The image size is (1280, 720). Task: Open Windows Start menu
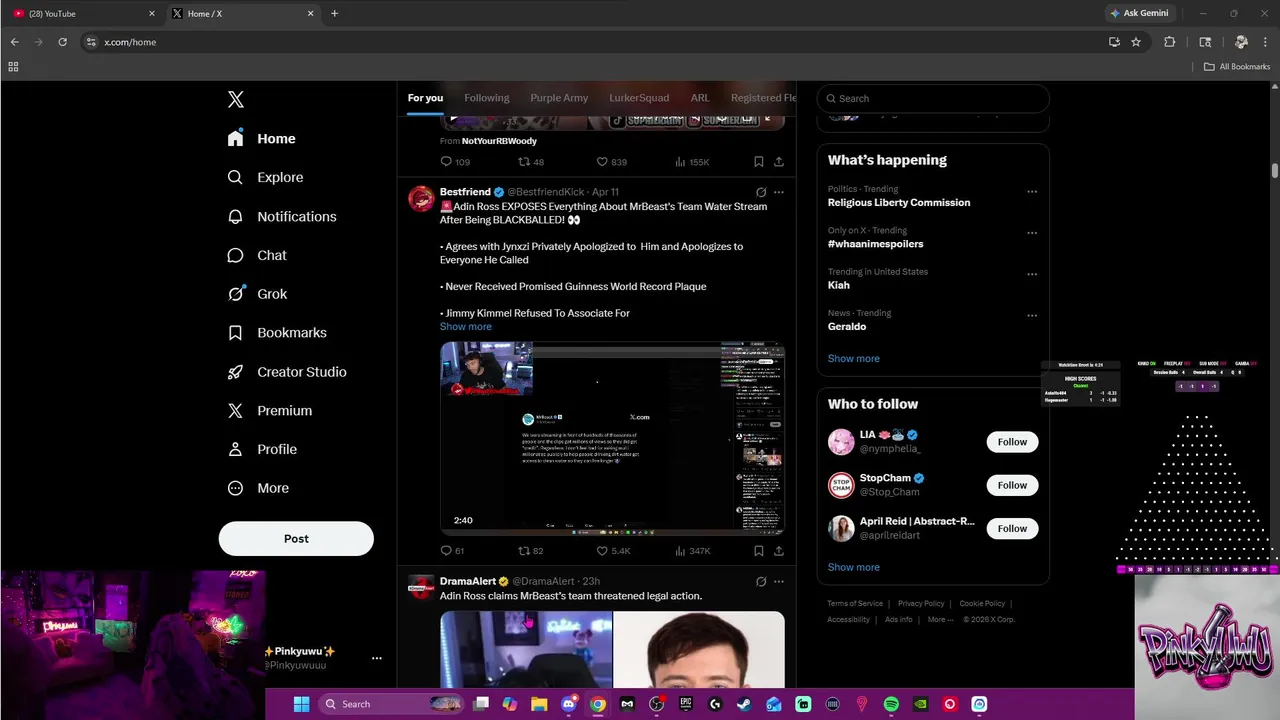(x=301, y=704)
